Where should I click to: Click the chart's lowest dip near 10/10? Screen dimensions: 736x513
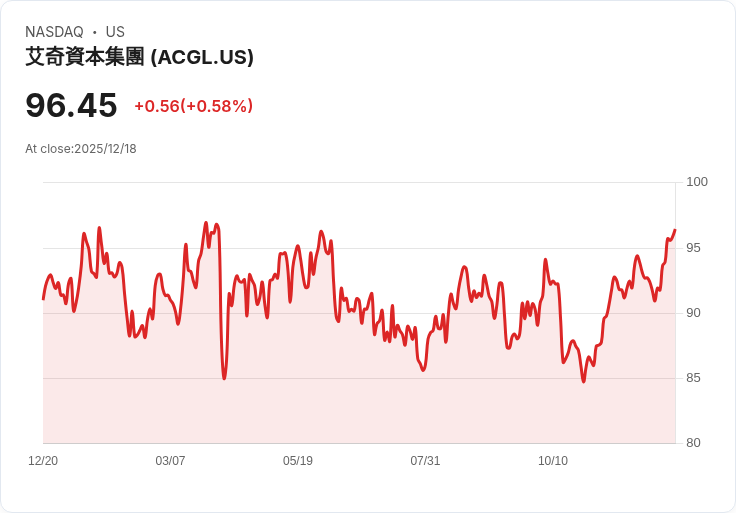584,381
